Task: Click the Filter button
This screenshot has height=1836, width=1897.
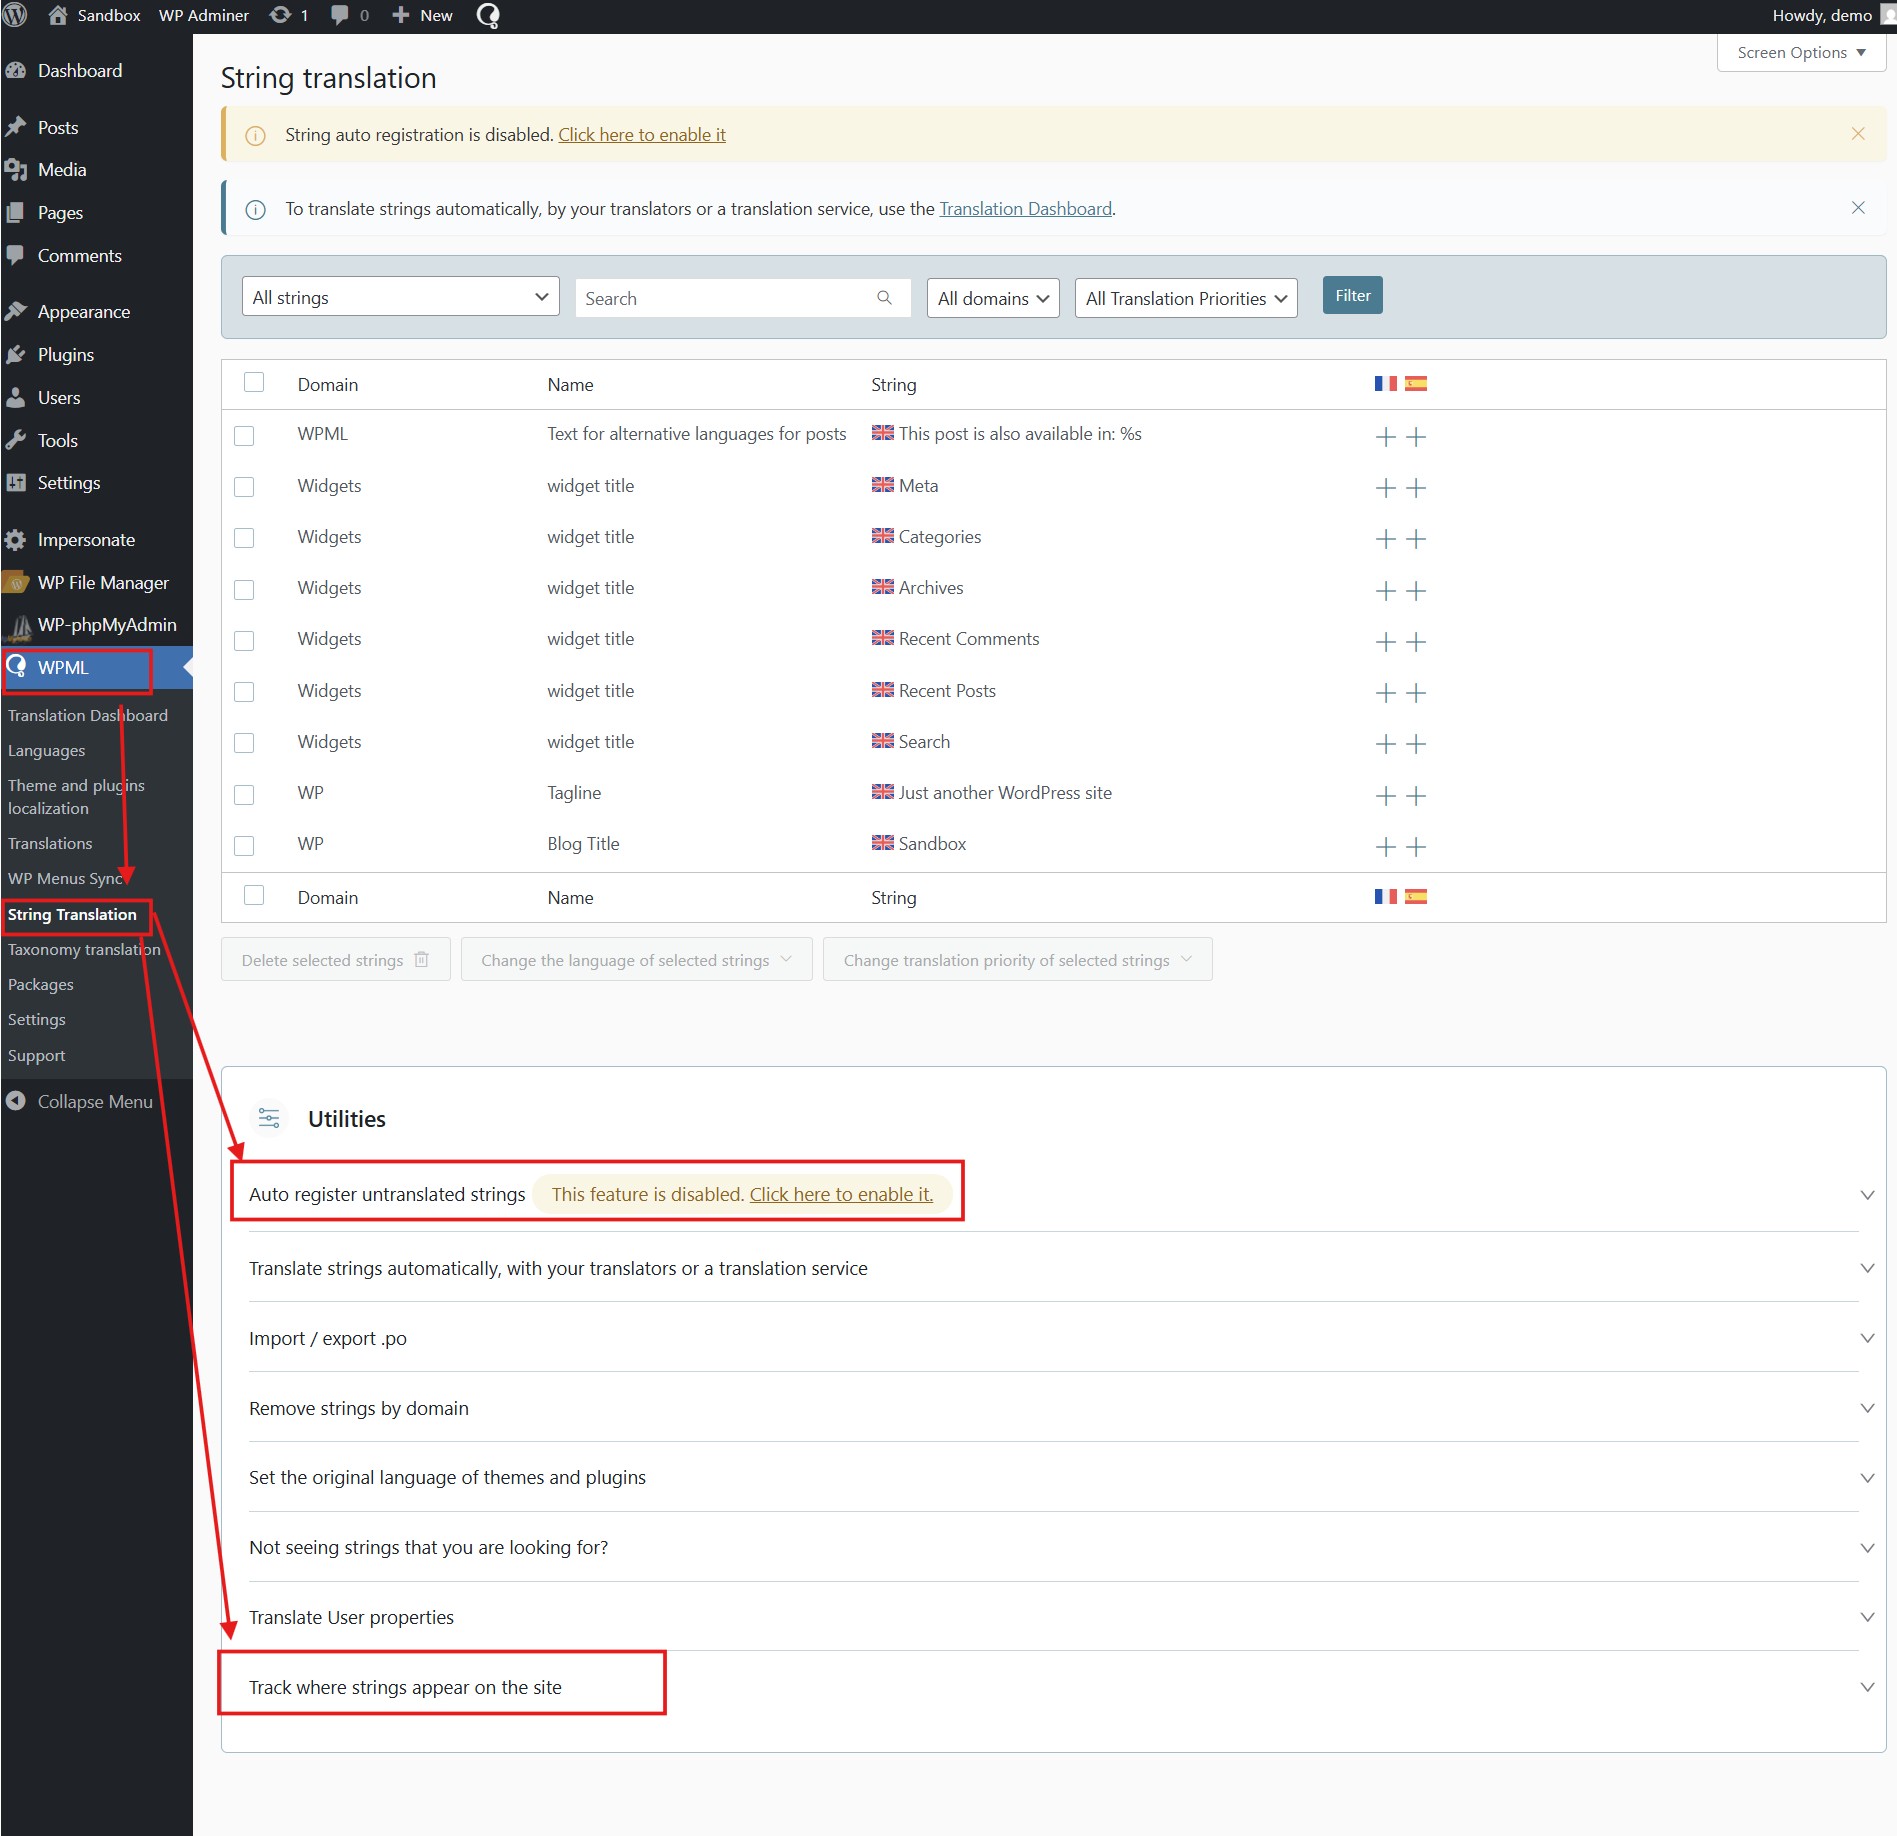Action: tap(1352, 295)
